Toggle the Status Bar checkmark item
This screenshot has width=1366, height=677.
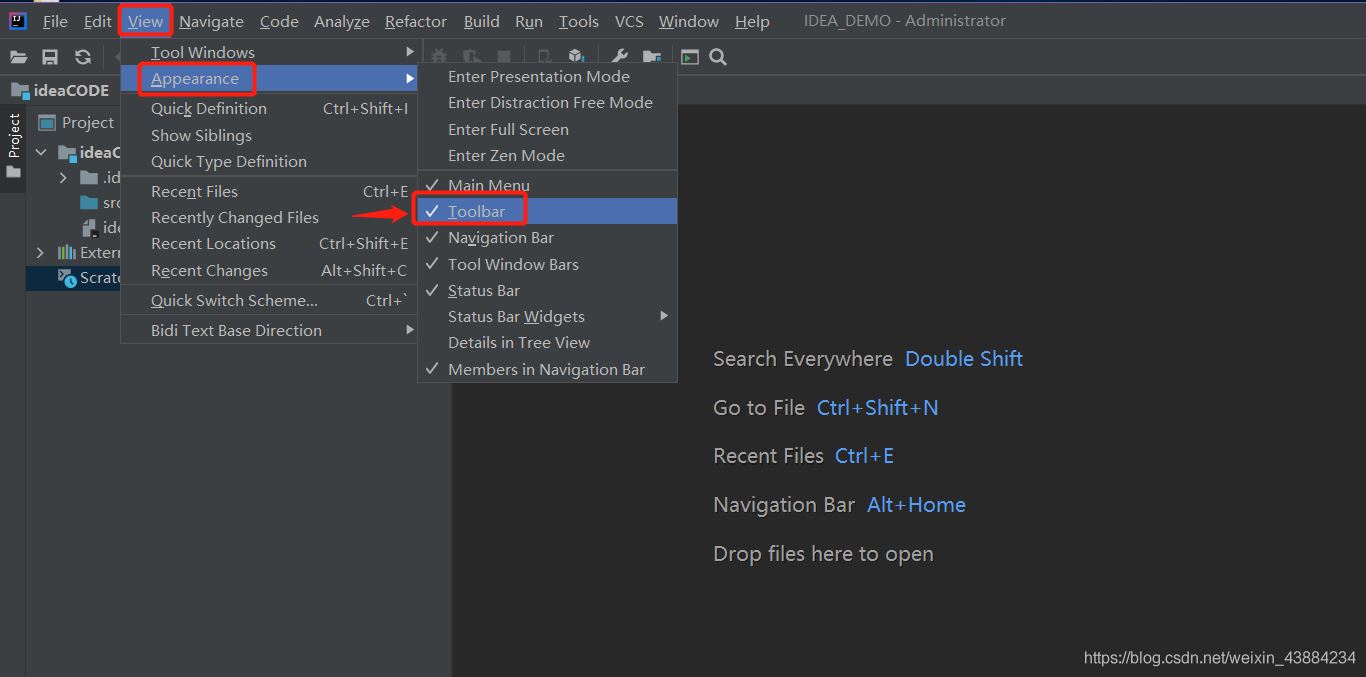coord(483,291)
